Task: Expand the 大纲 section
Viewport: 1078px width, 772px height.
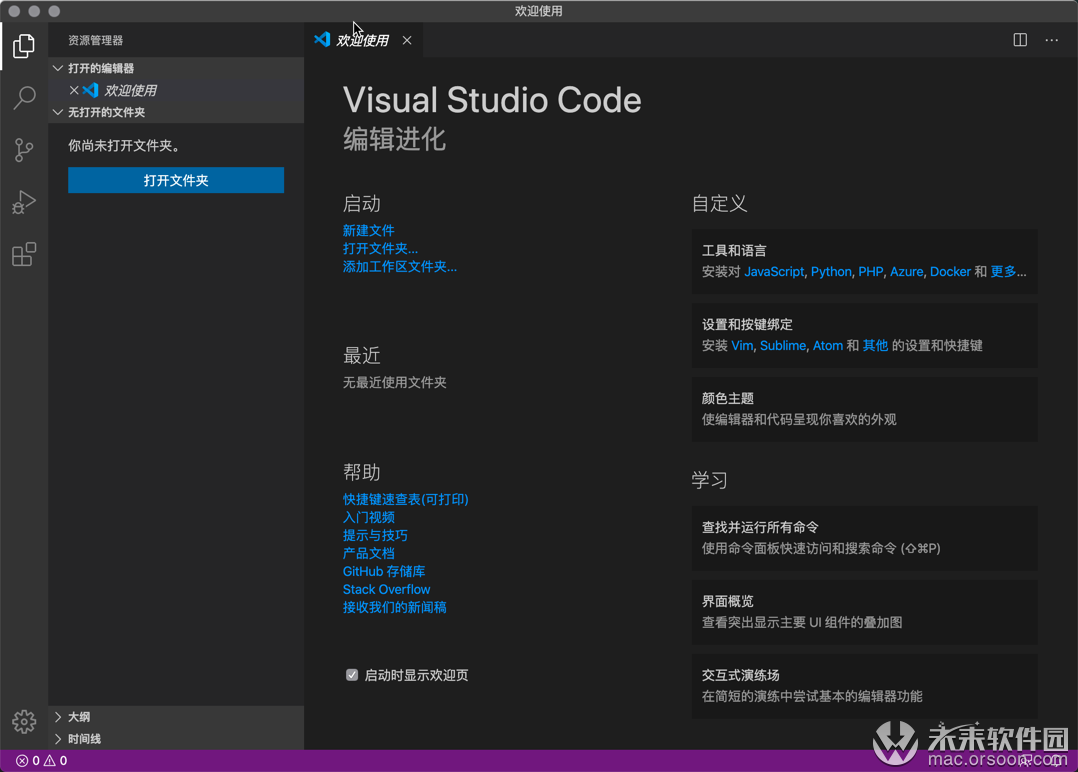Action: 176,716
